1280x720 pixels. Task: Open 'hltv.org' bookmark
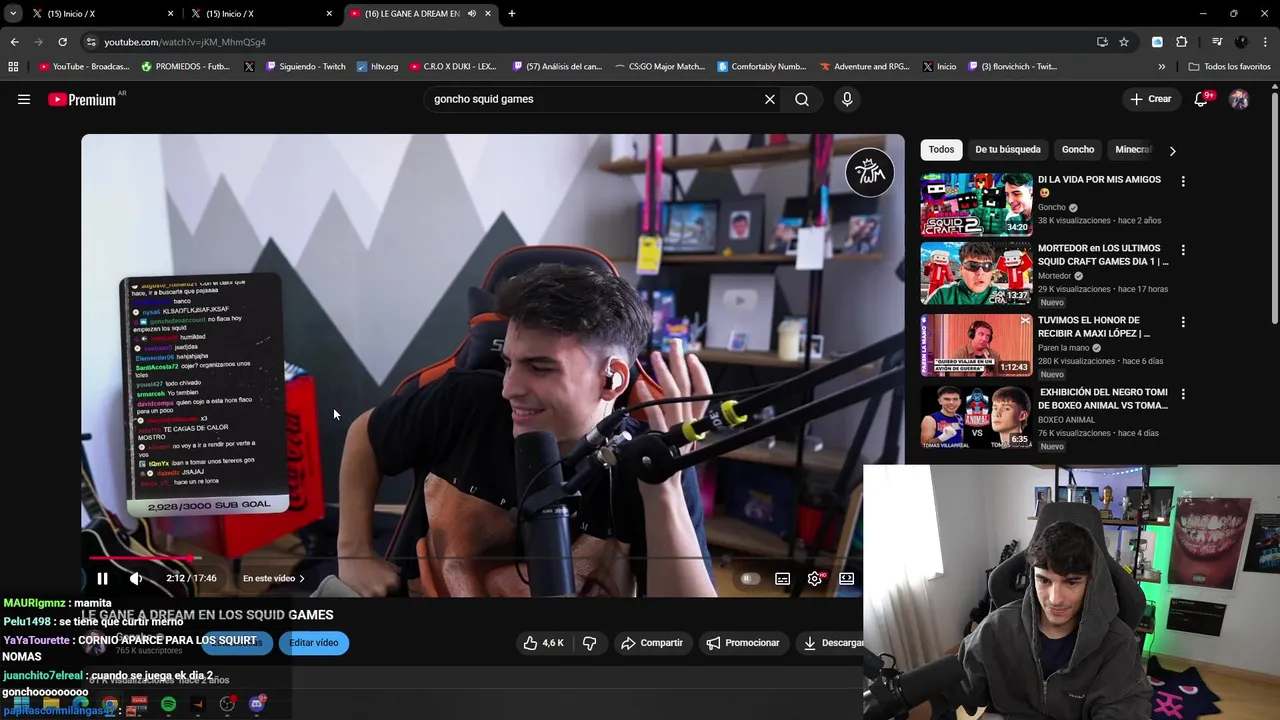pos(376,67)
